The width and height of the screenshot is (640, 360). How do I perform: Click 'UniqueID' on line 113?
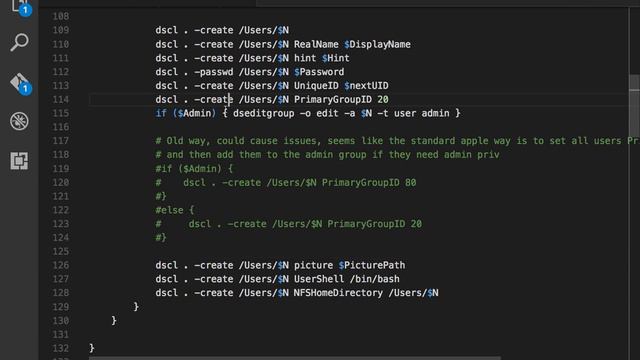coord(316,86)
